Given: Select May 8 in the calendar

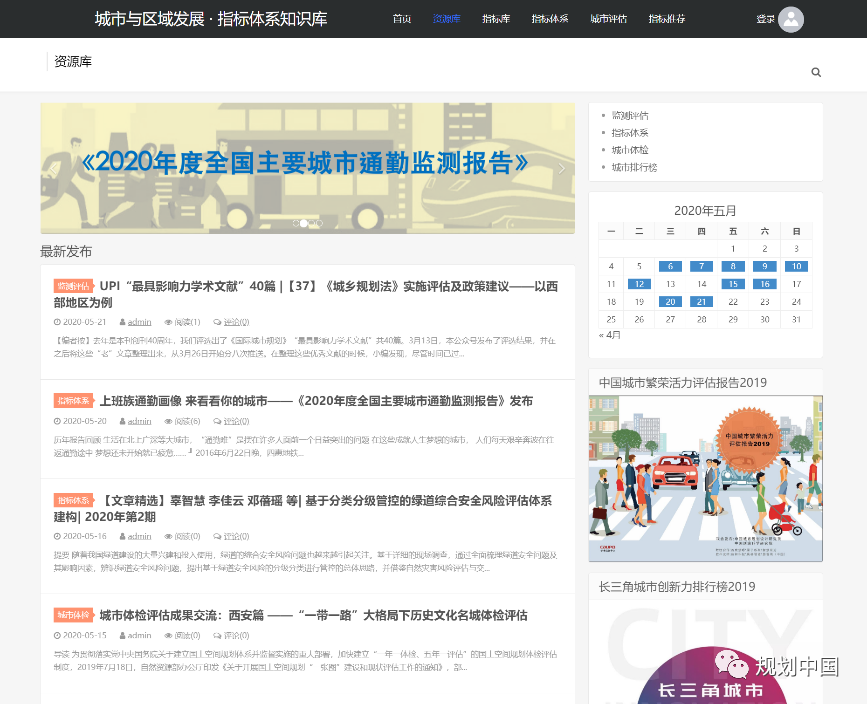Looking at the screenshot, I should [x=733, y=267].
